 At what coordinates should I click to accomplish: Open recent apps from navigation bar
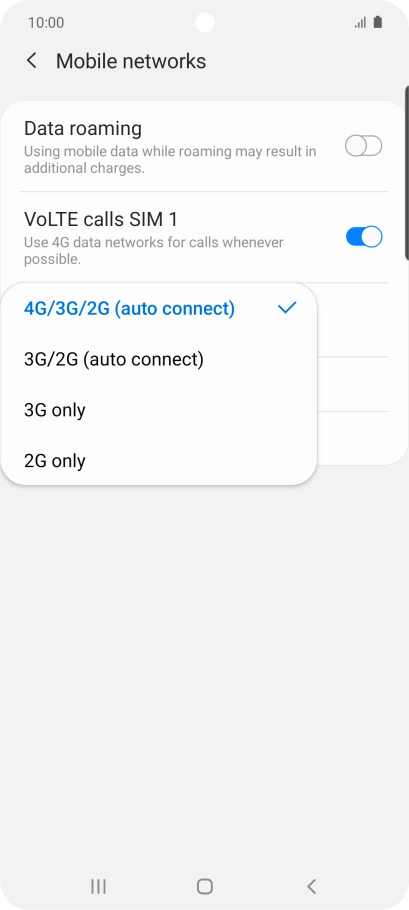[x=98, y=886]
